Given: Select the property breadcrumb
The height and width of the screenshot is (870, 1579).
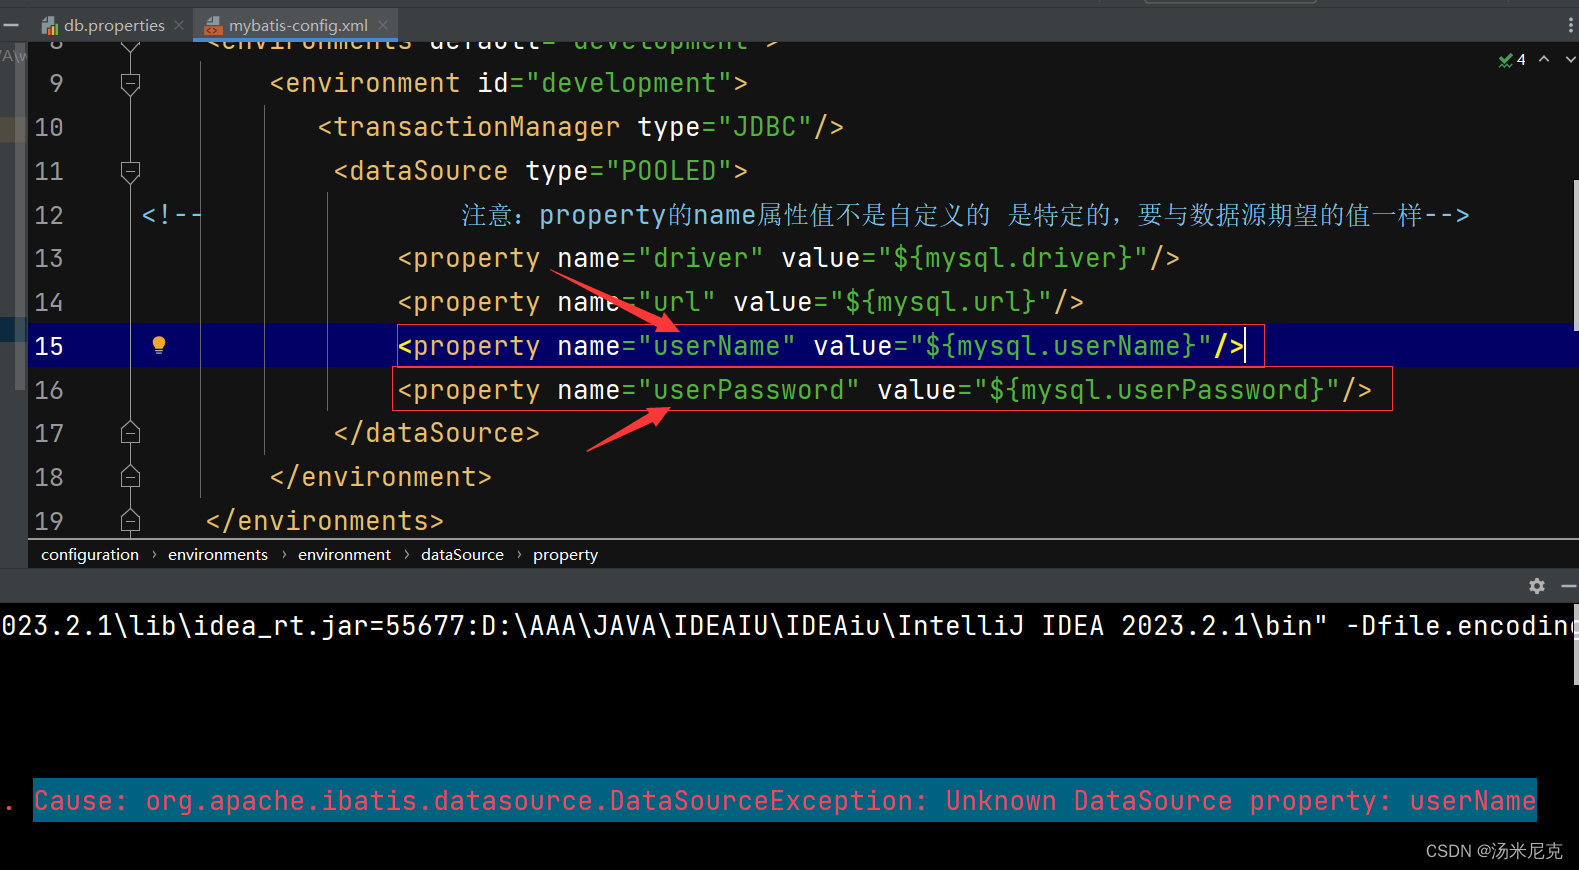Looking at the screenshot, I should (565, 554).
